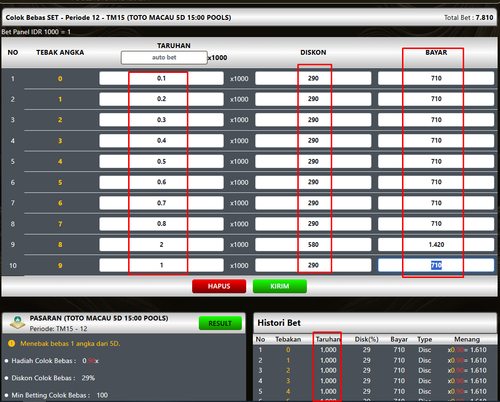Click the Taruhan column header in Histori Bet
This screenshot has height=402, width=500.
coord(328,339)
